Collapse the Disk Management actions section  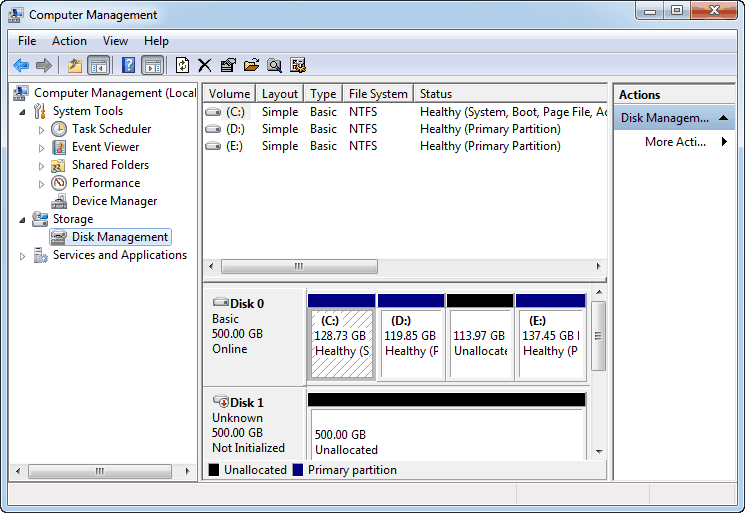pos(723,118)
